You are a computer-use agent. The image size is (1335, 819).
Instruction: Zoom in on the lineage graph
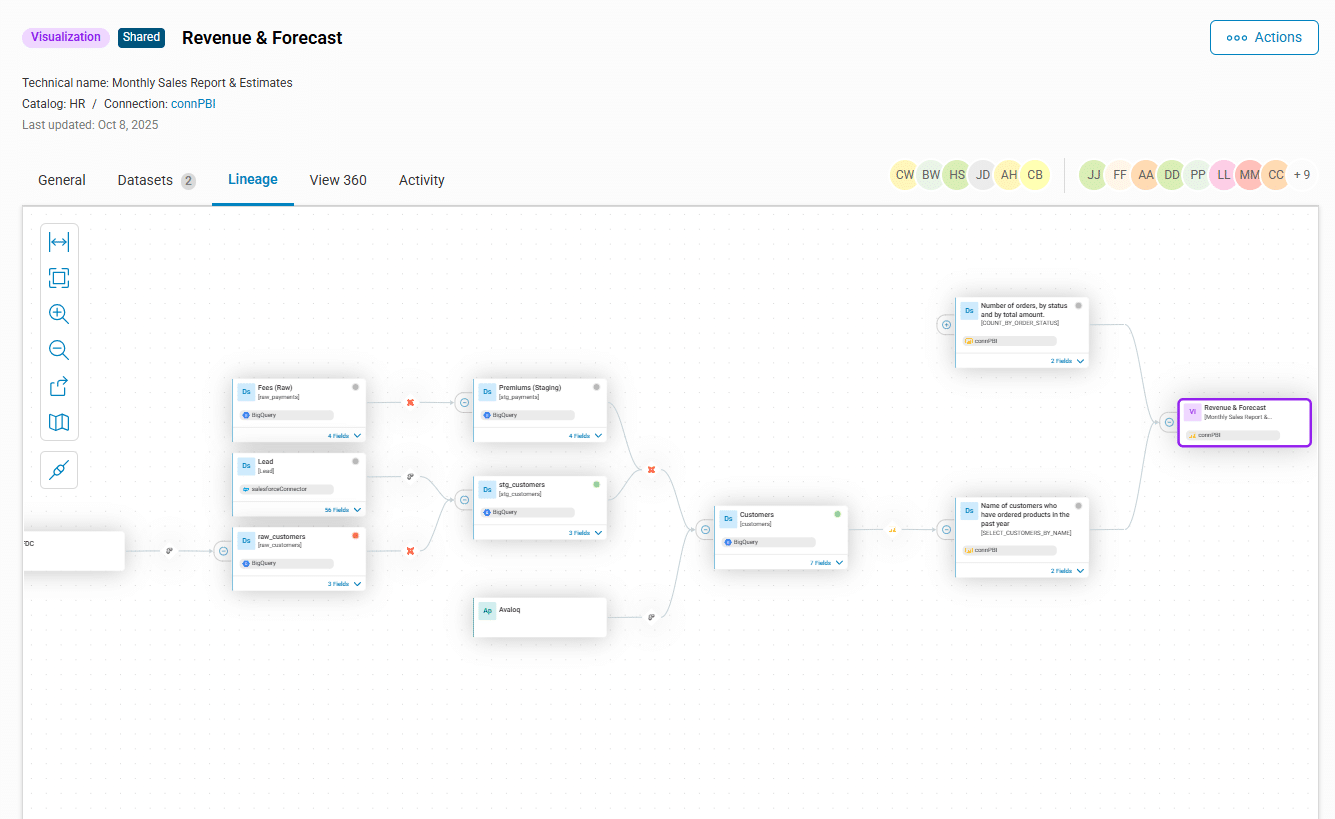pos(59,314)
